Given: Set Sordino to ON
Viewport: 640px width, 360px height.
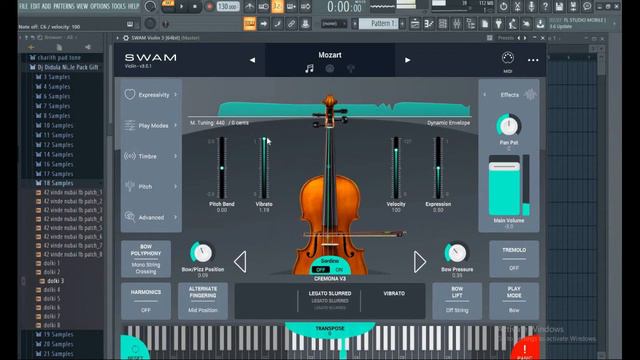Looking at the screenshot, I should 339,270.
